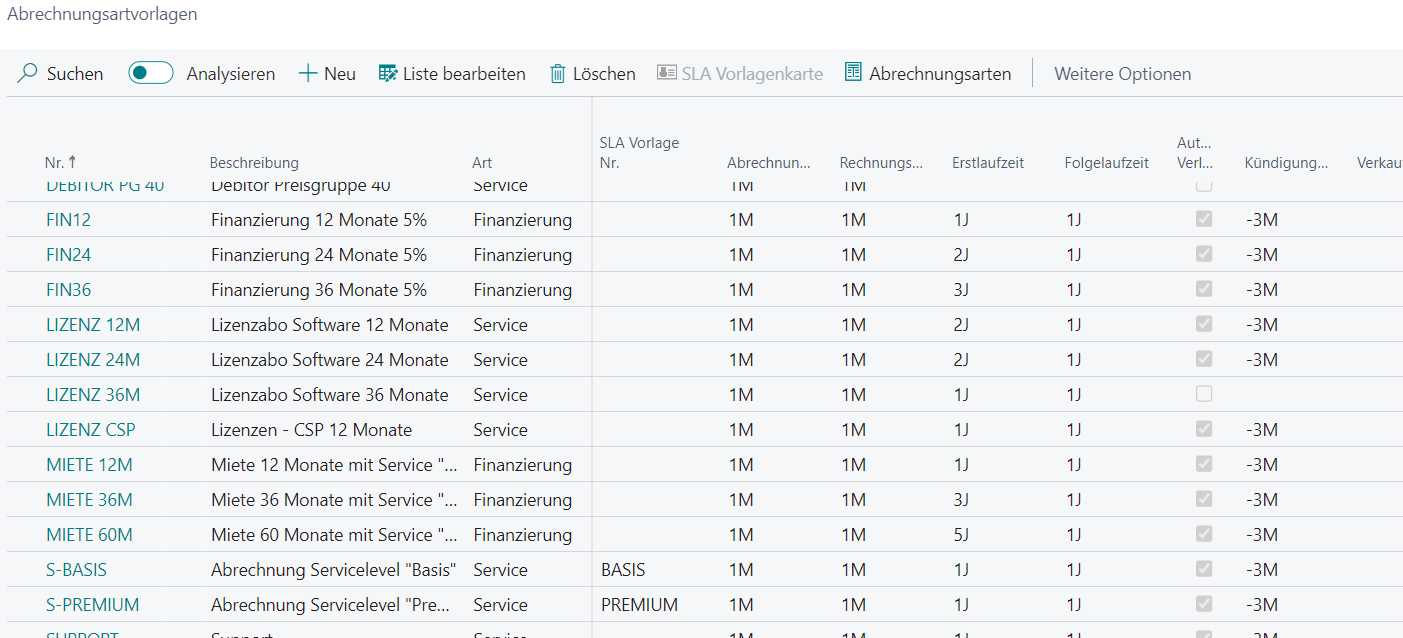Open the Art column header menu
The image size is (1403, 638).
point(482,163)
